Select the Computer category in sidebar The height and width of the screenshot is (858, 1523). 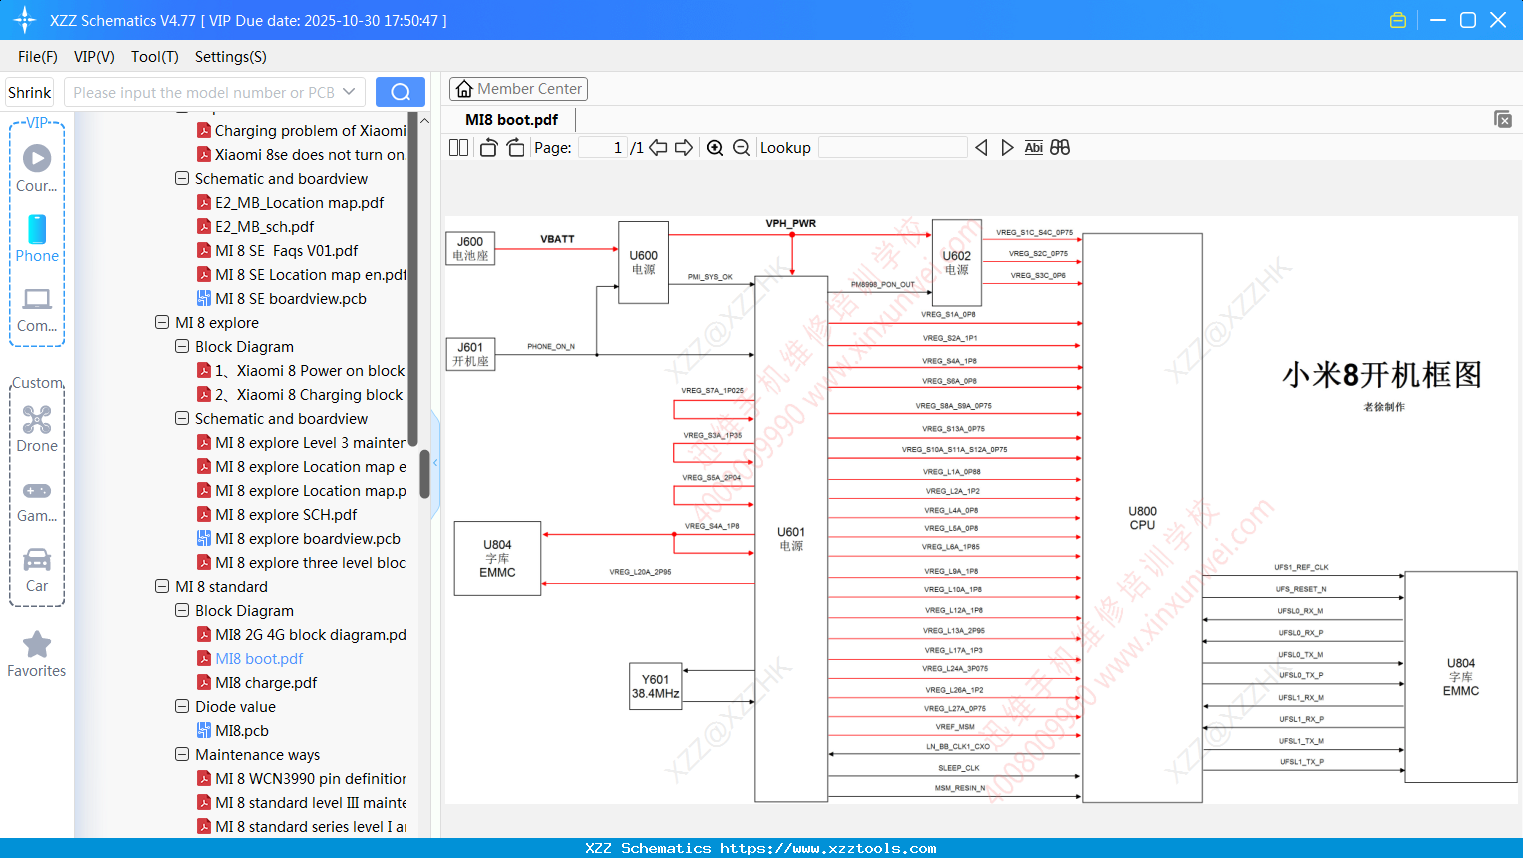tap(37, 309)
